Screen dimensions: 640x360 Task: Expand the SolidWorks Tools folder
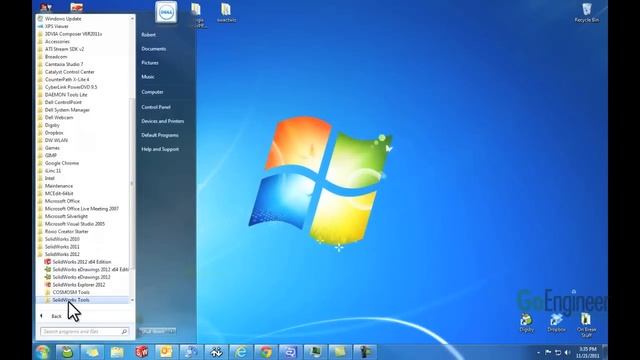tap(71, 300)
